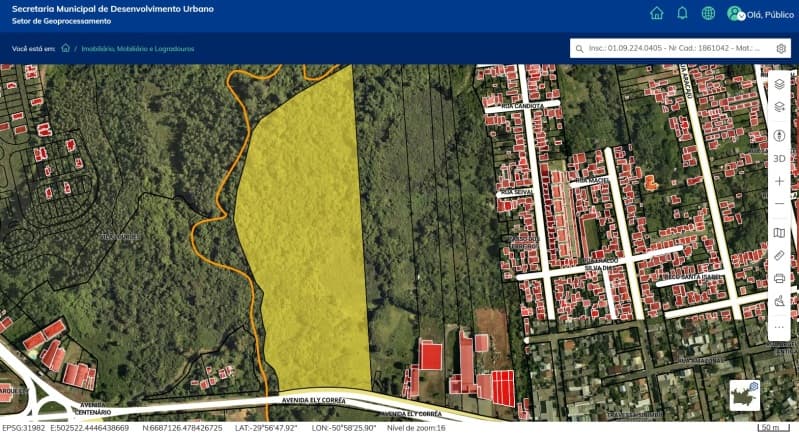Switch map to 3D view

click(x=779, y=158)
